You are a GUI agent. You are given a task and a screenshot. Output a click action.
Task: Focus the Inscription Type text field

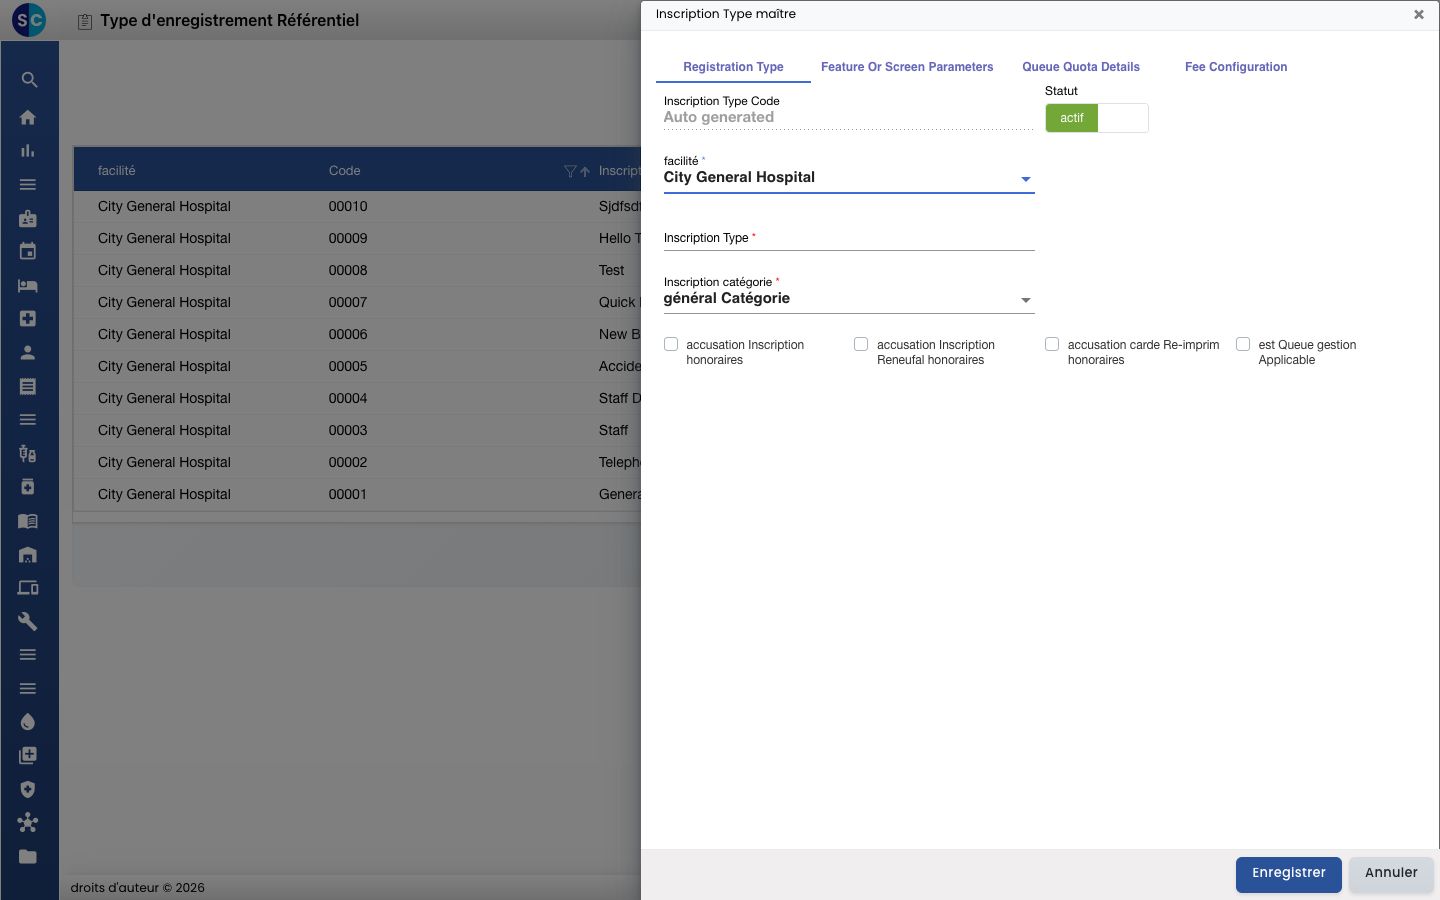tap(849, 238)
